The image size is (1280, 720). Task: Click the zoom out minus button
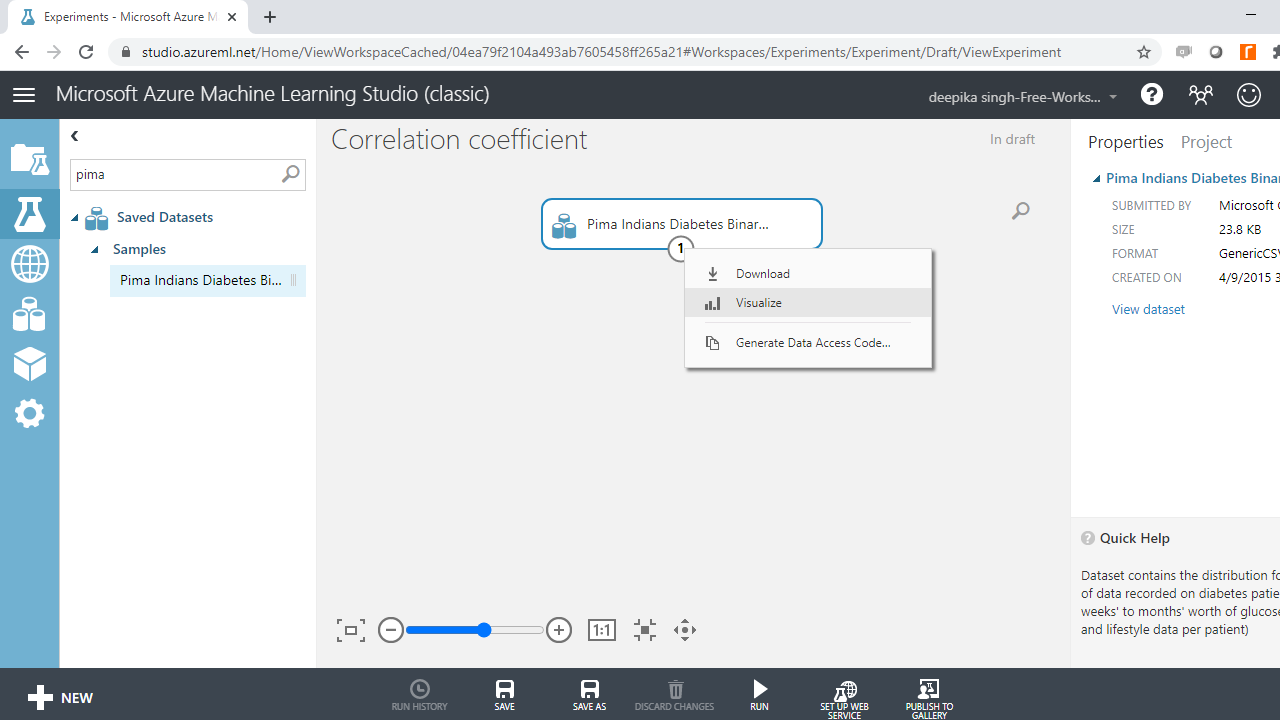click(x=391, y=630)
